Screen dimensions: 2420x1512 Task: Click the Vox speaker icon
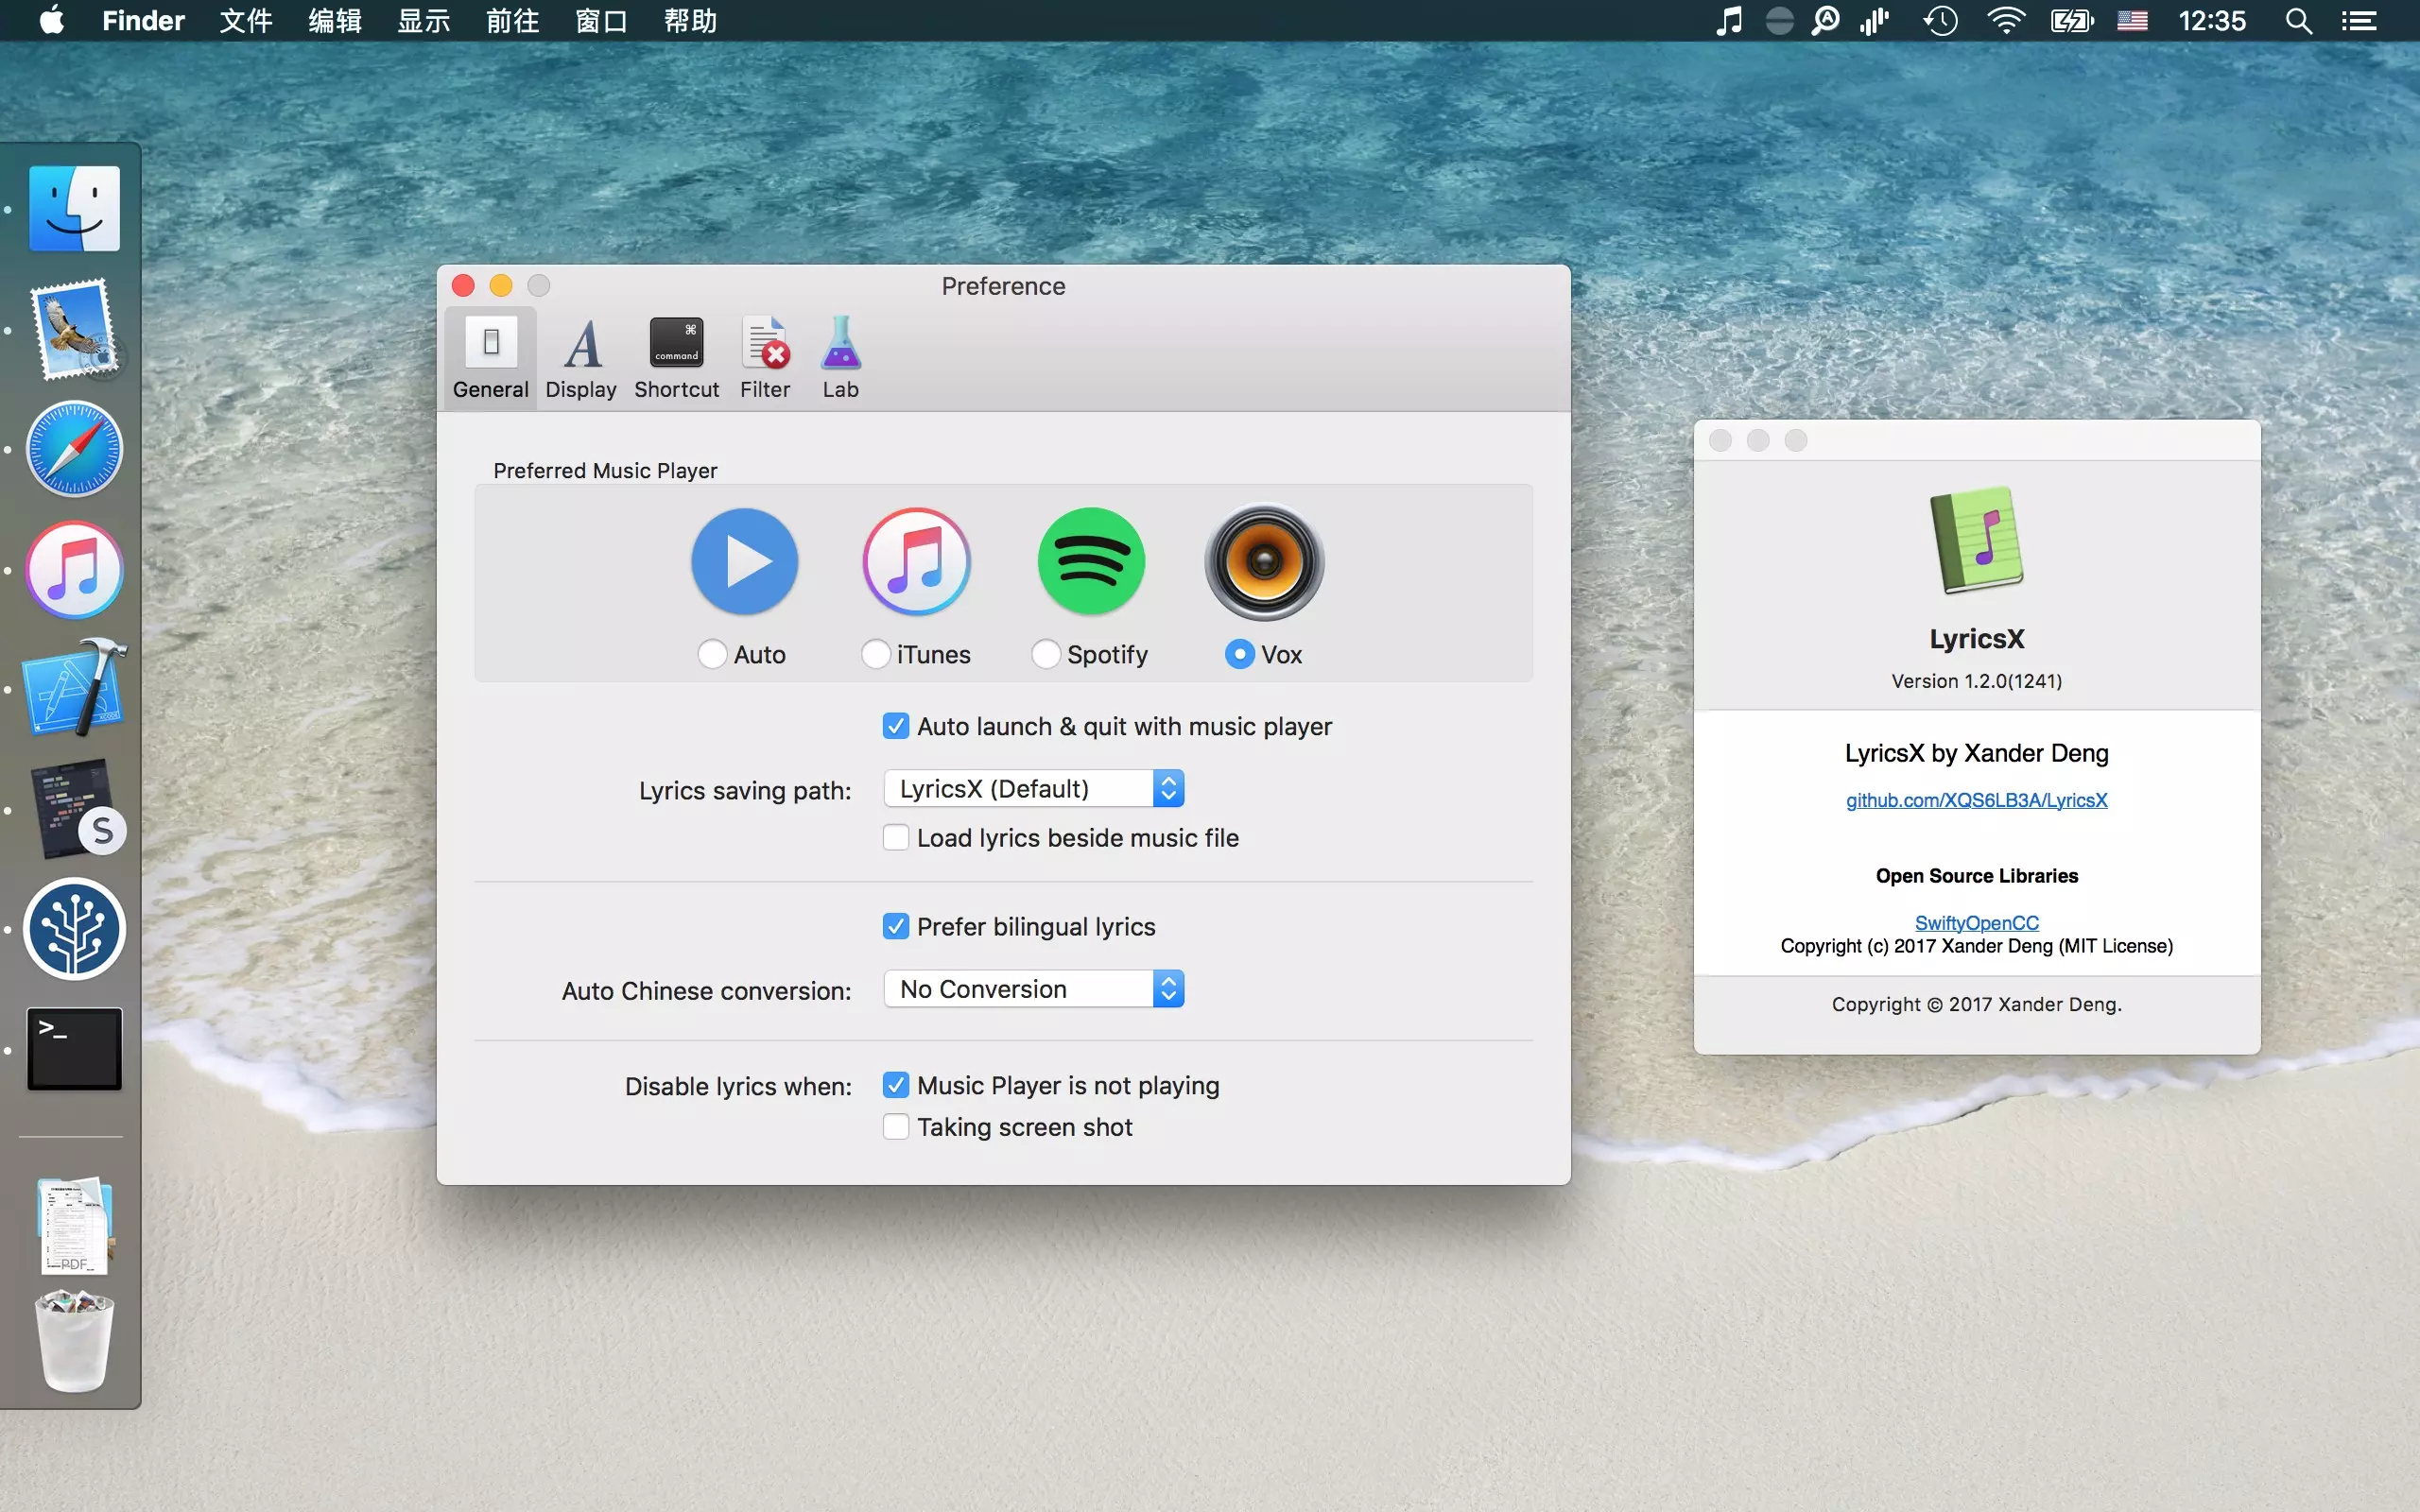[x=1264, y=561]
